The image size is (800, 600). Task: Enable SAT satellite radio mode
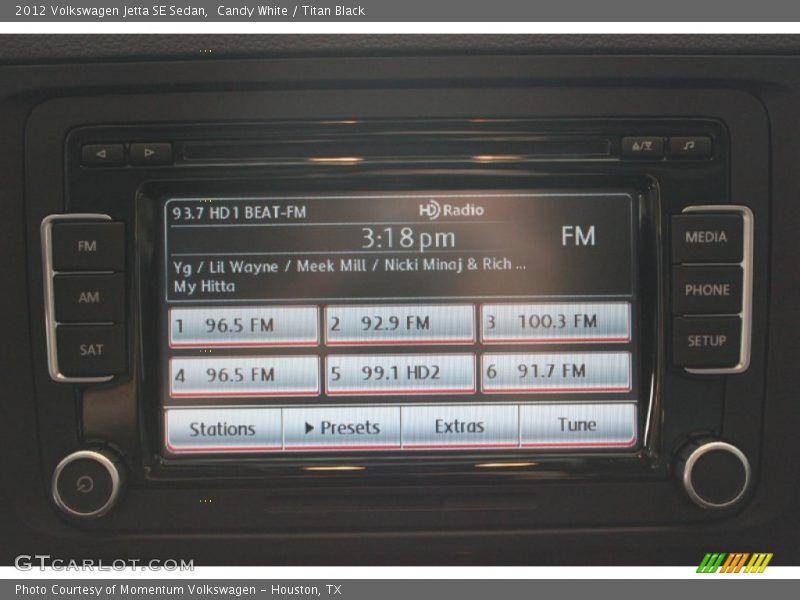pyautogui.click(x=87, y=345)
